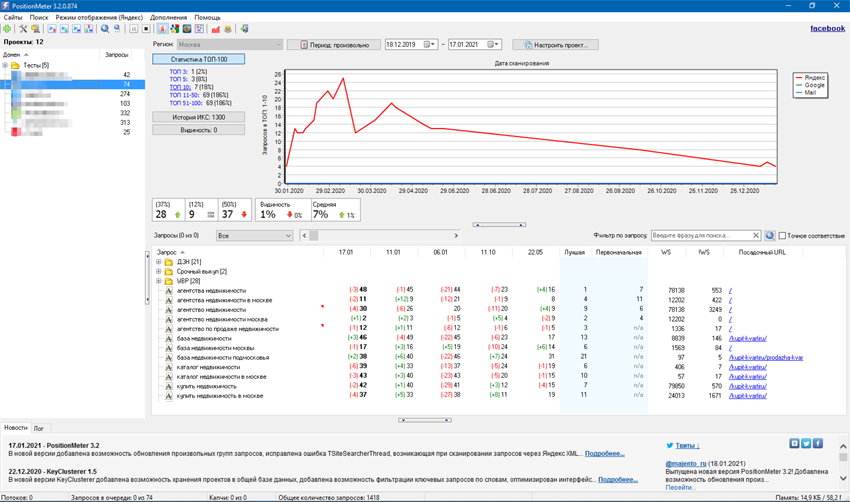The width and height of the screenshot is (850, 502).
Task: Click the 'ТОП 10:' statistics link
Action: [180, 87]
